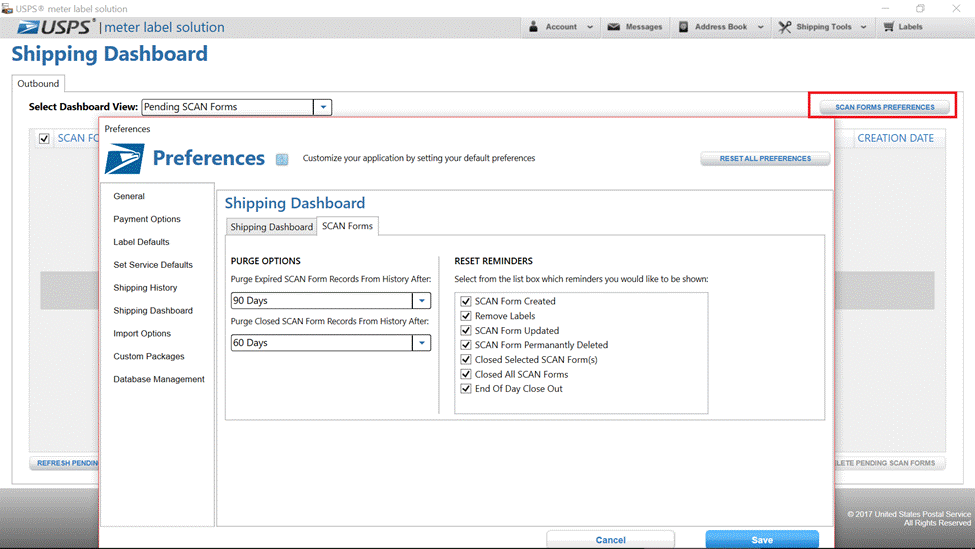Toggle Closed Selected SCAN Form(s) checkbox
Viewport: 975px width, 549px height.
pyautogui.click(x=466, y=359)
